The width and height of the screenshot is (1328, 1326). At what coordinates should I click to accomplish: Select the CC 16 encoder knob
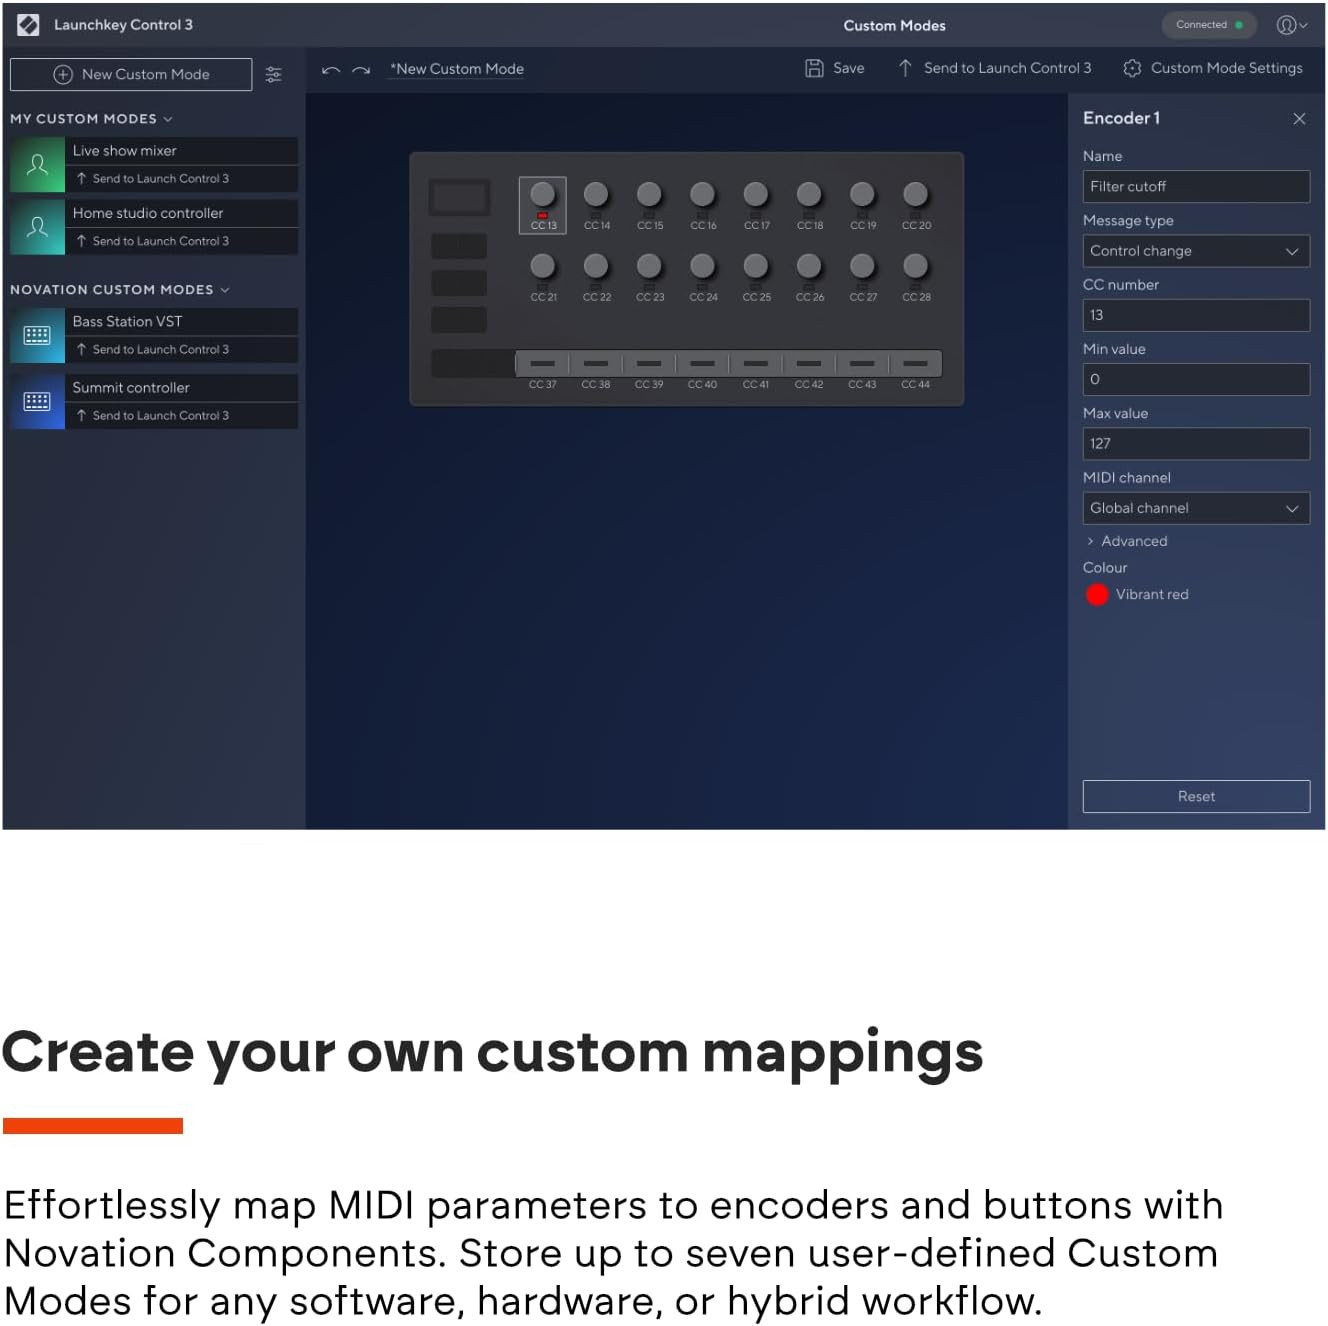click(703, 194)
